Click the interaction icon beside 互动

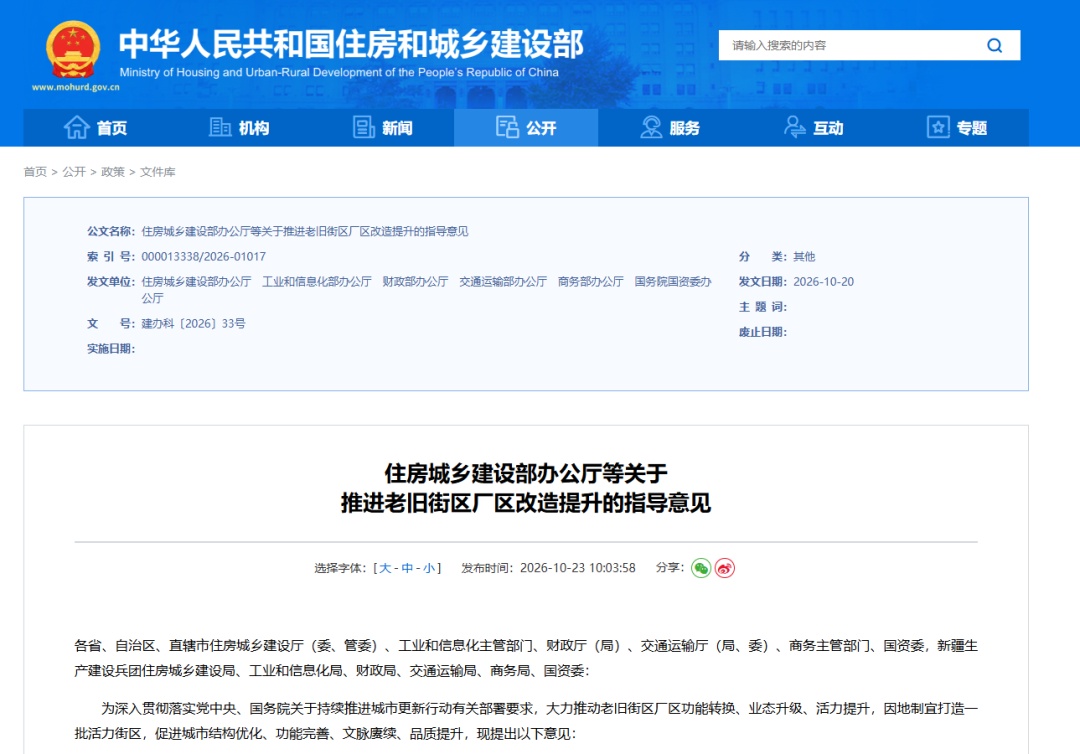click(x=794, y=127)
